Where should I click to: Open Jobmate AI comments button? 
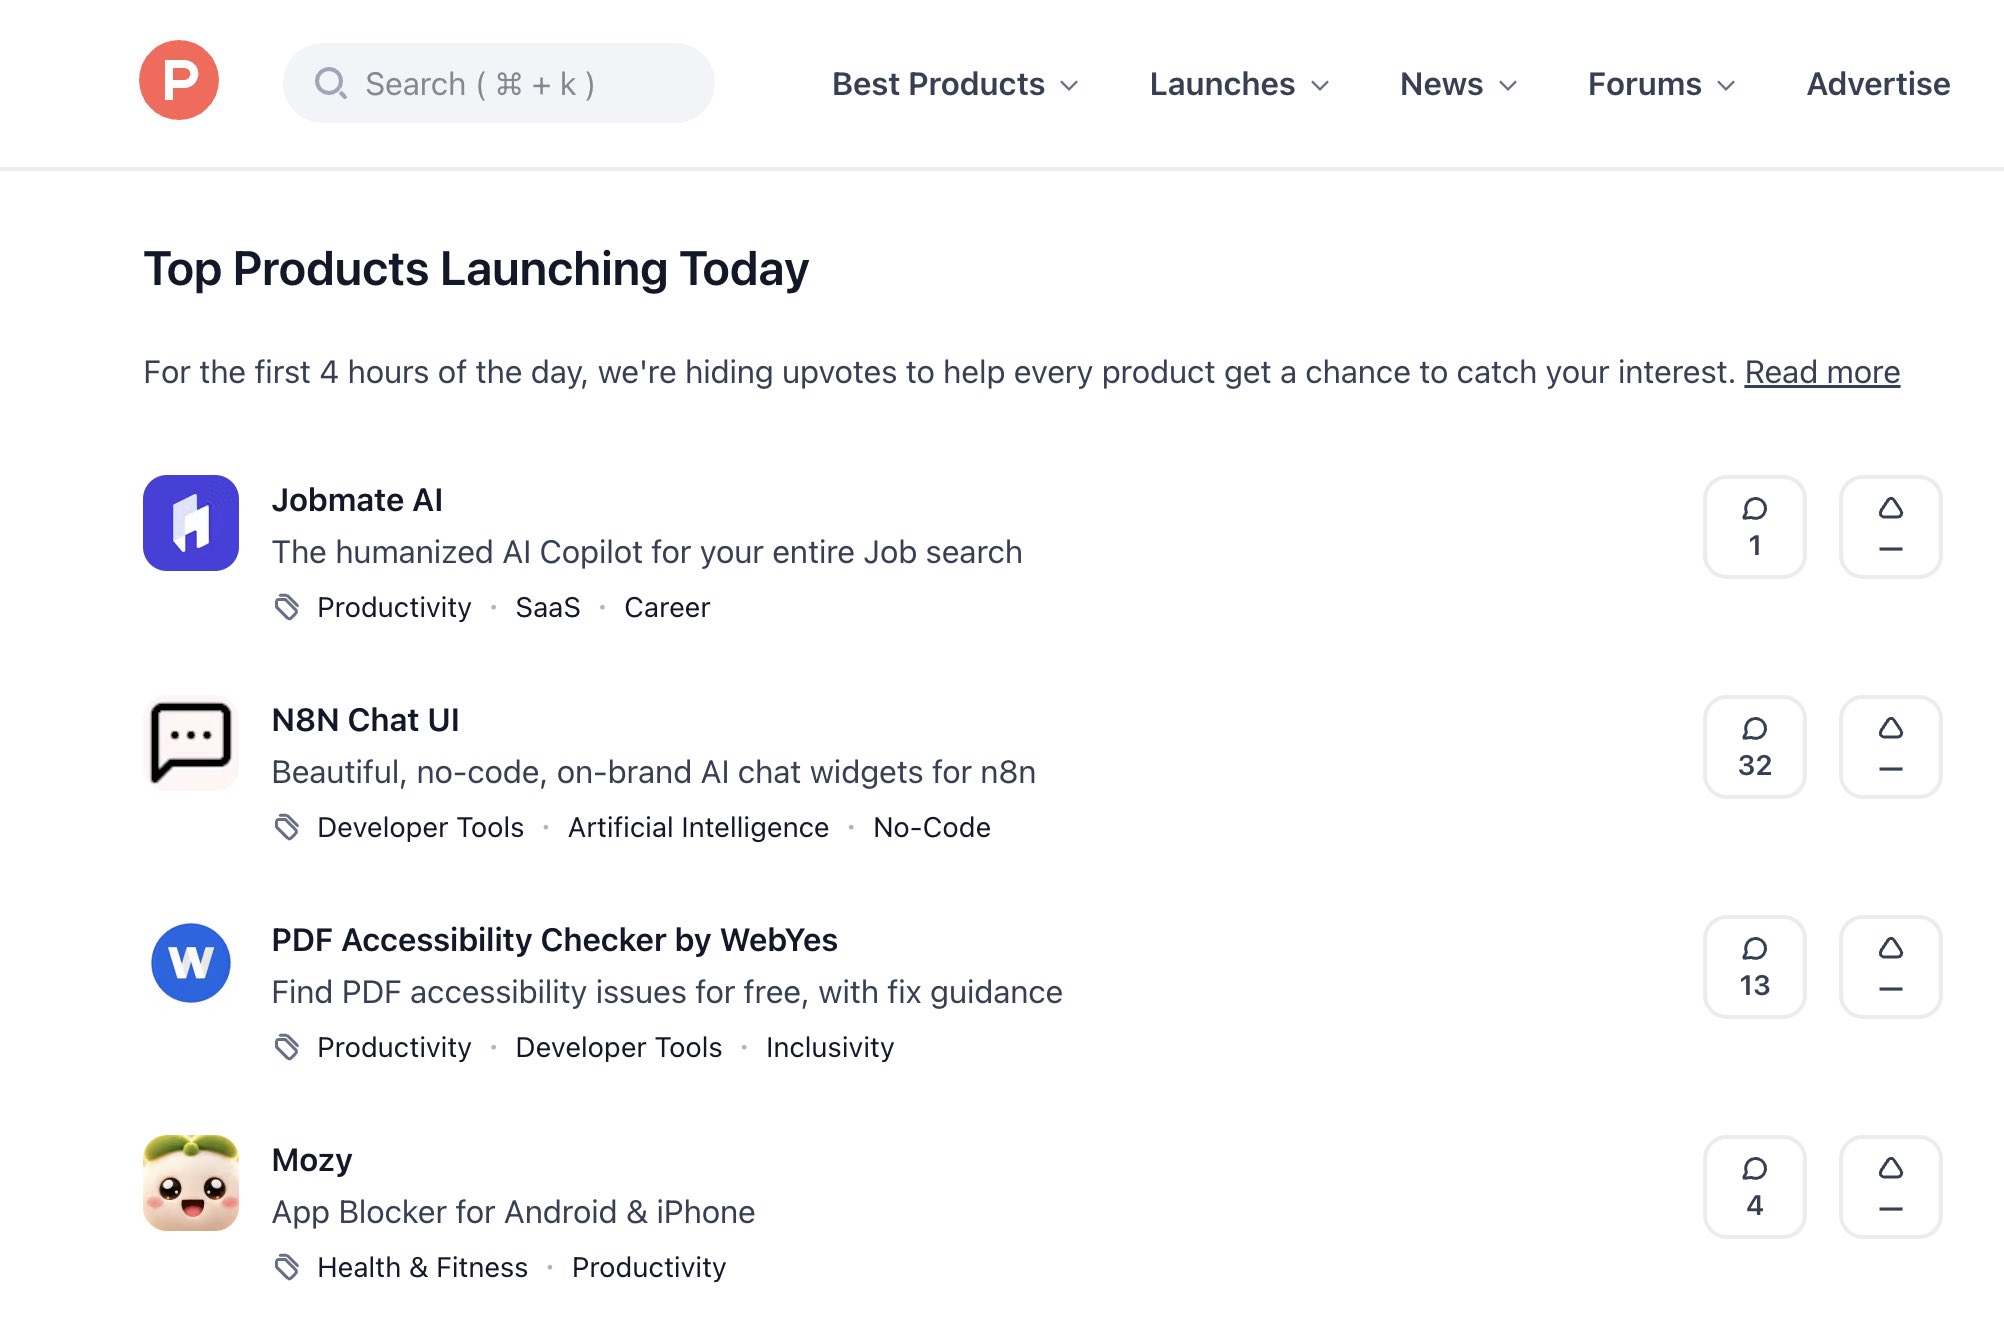(x=1754, y=527)
